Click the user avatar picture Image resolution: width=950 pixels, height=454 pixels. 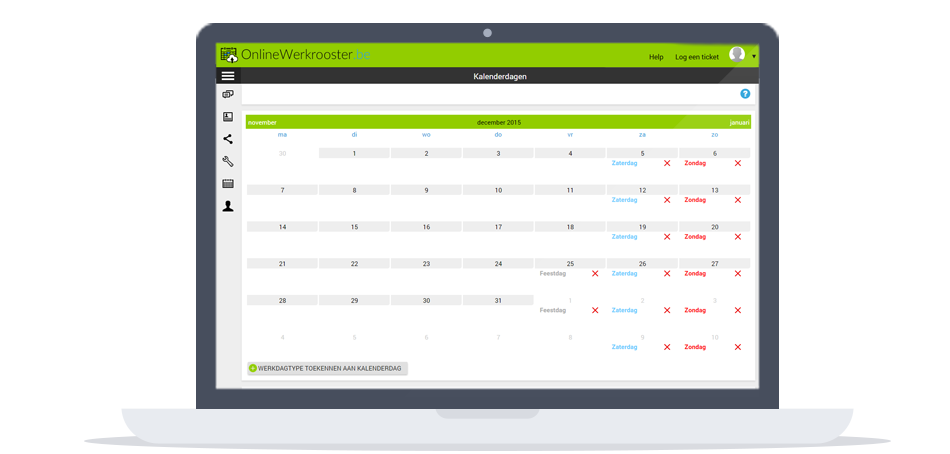click(x=737, y=55)
